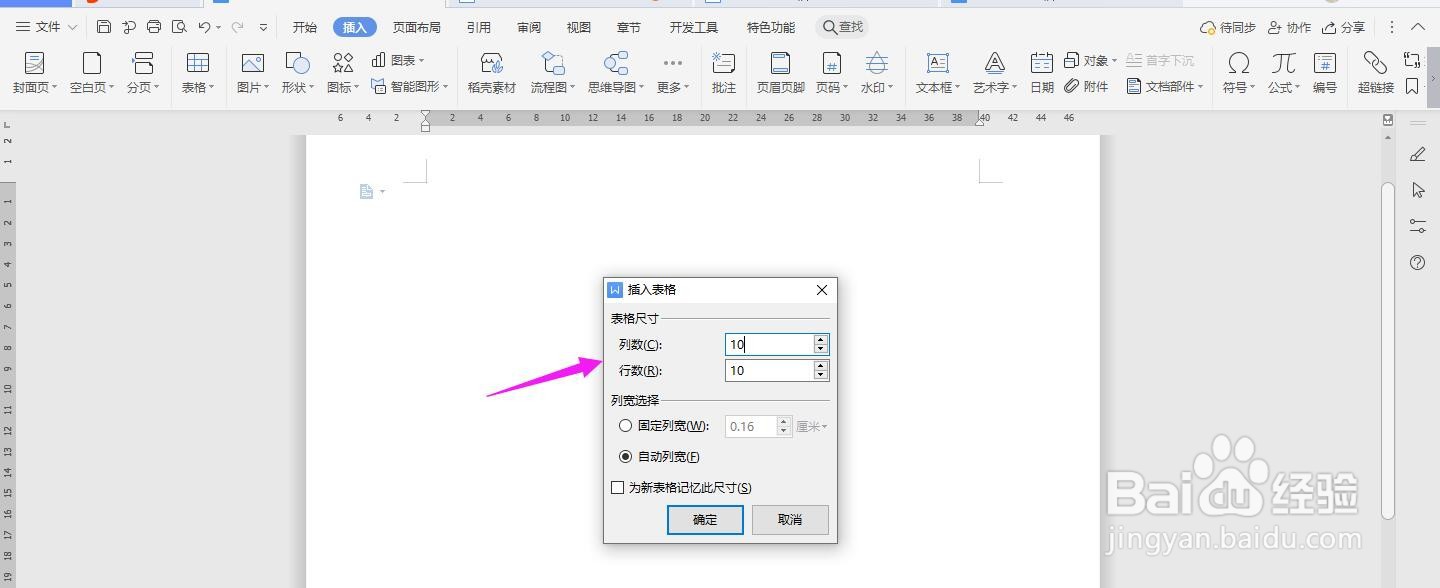Viewport: 1440px width, 588px height.
Task: Click the 待同步 (pending sync) button
Action: [x=1228, y=27]
